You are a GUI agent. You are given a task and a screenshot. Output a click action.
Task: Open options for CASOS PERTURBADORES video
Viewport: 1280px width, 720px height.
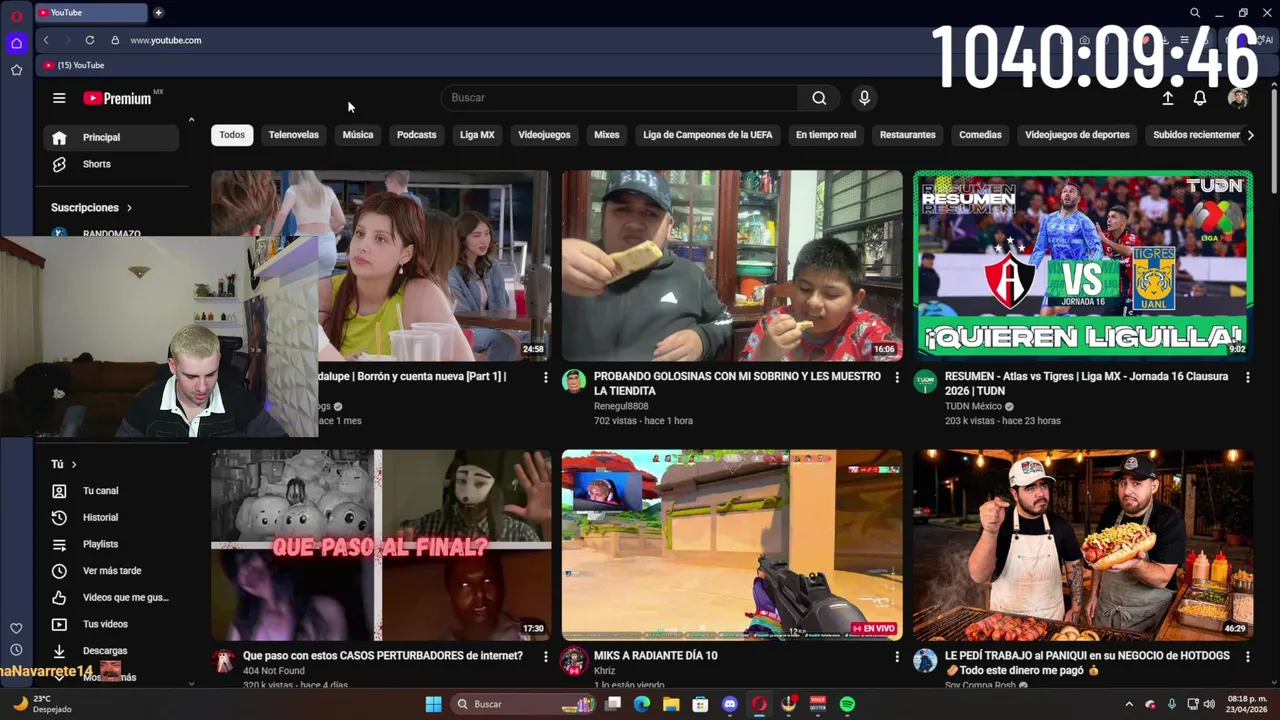point(545,656)
